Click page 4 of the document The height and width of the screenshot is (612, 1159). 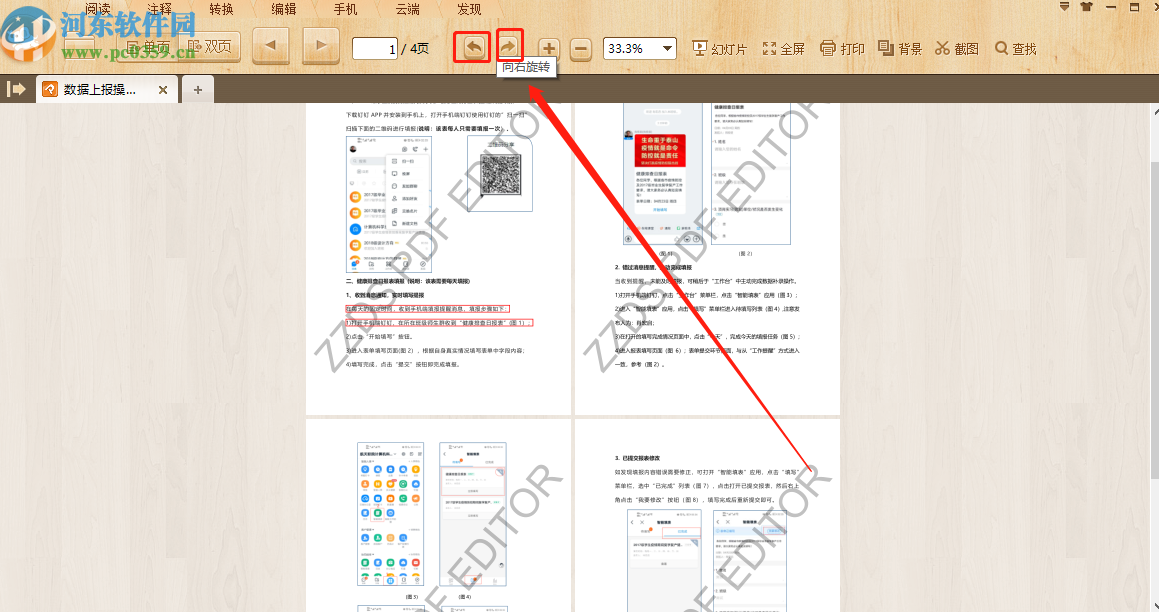pos(707,516)
